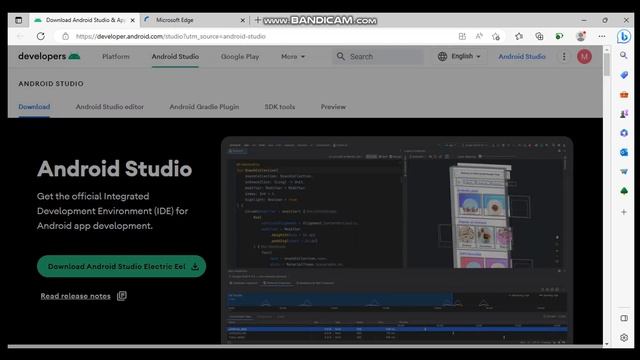Image resolution: width=640 pixels, height=360 pixels.
Task: Open sidebar Shopping tag icon
Action: [624, 75]
